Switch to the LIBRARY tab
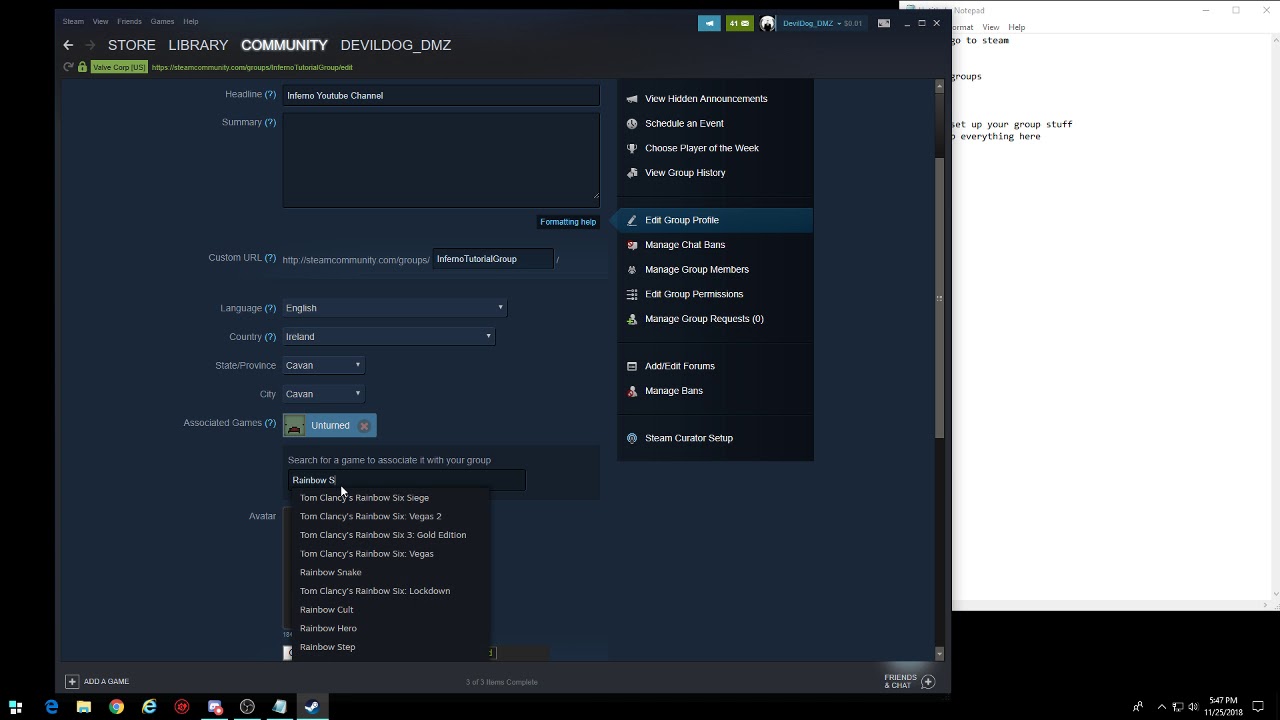This screenshot has height=720, width=1280. point(198,45)
